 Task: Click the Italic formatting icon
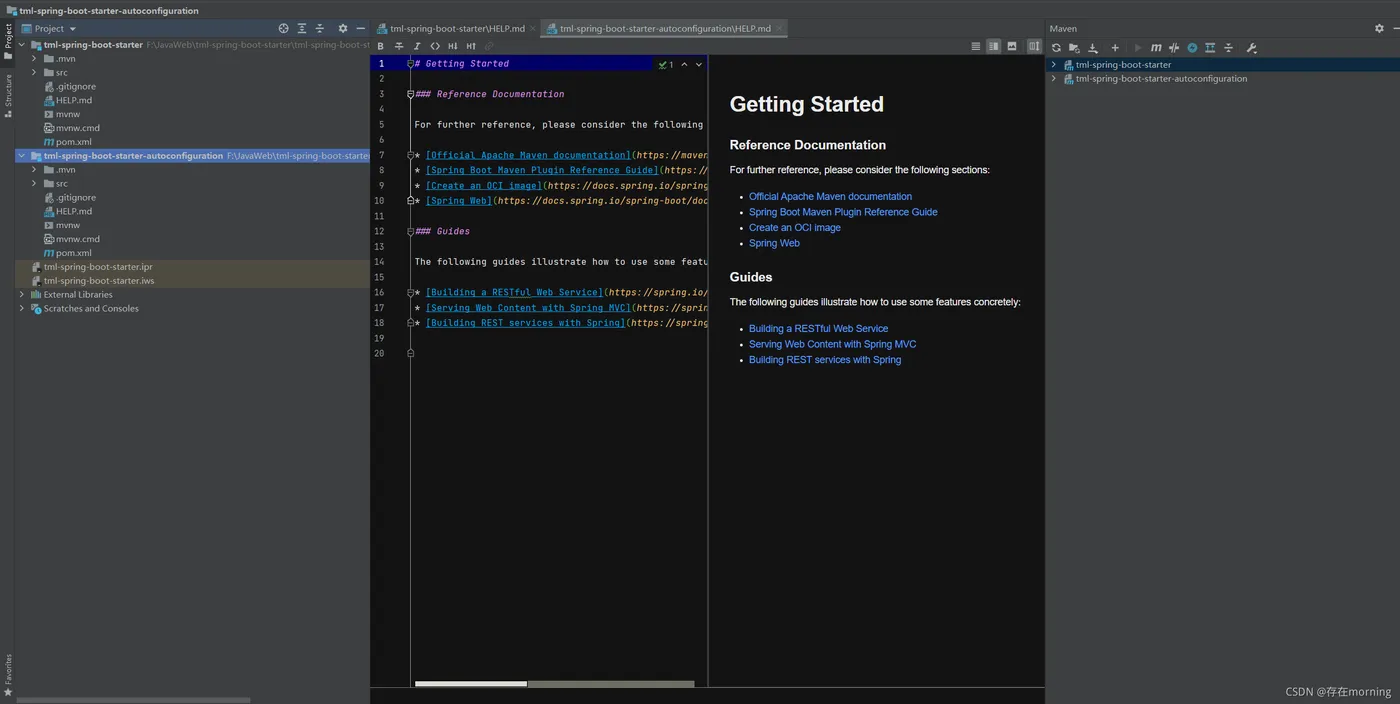pyautogui.click(x=417, y=46)
